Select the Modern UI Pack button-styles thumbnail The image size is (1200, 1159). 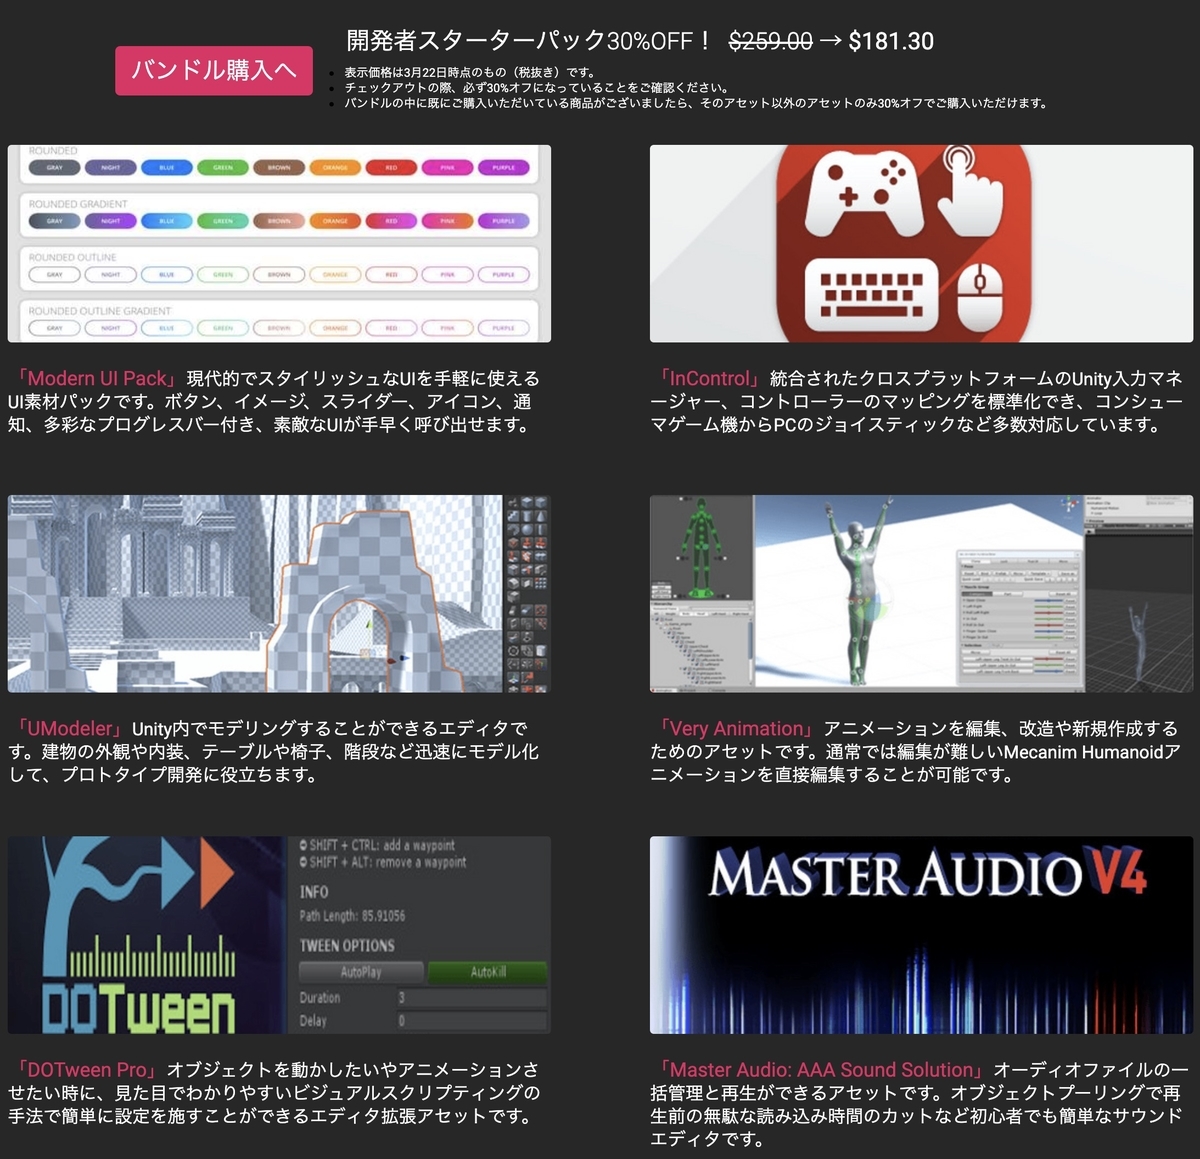pos(279,244)
